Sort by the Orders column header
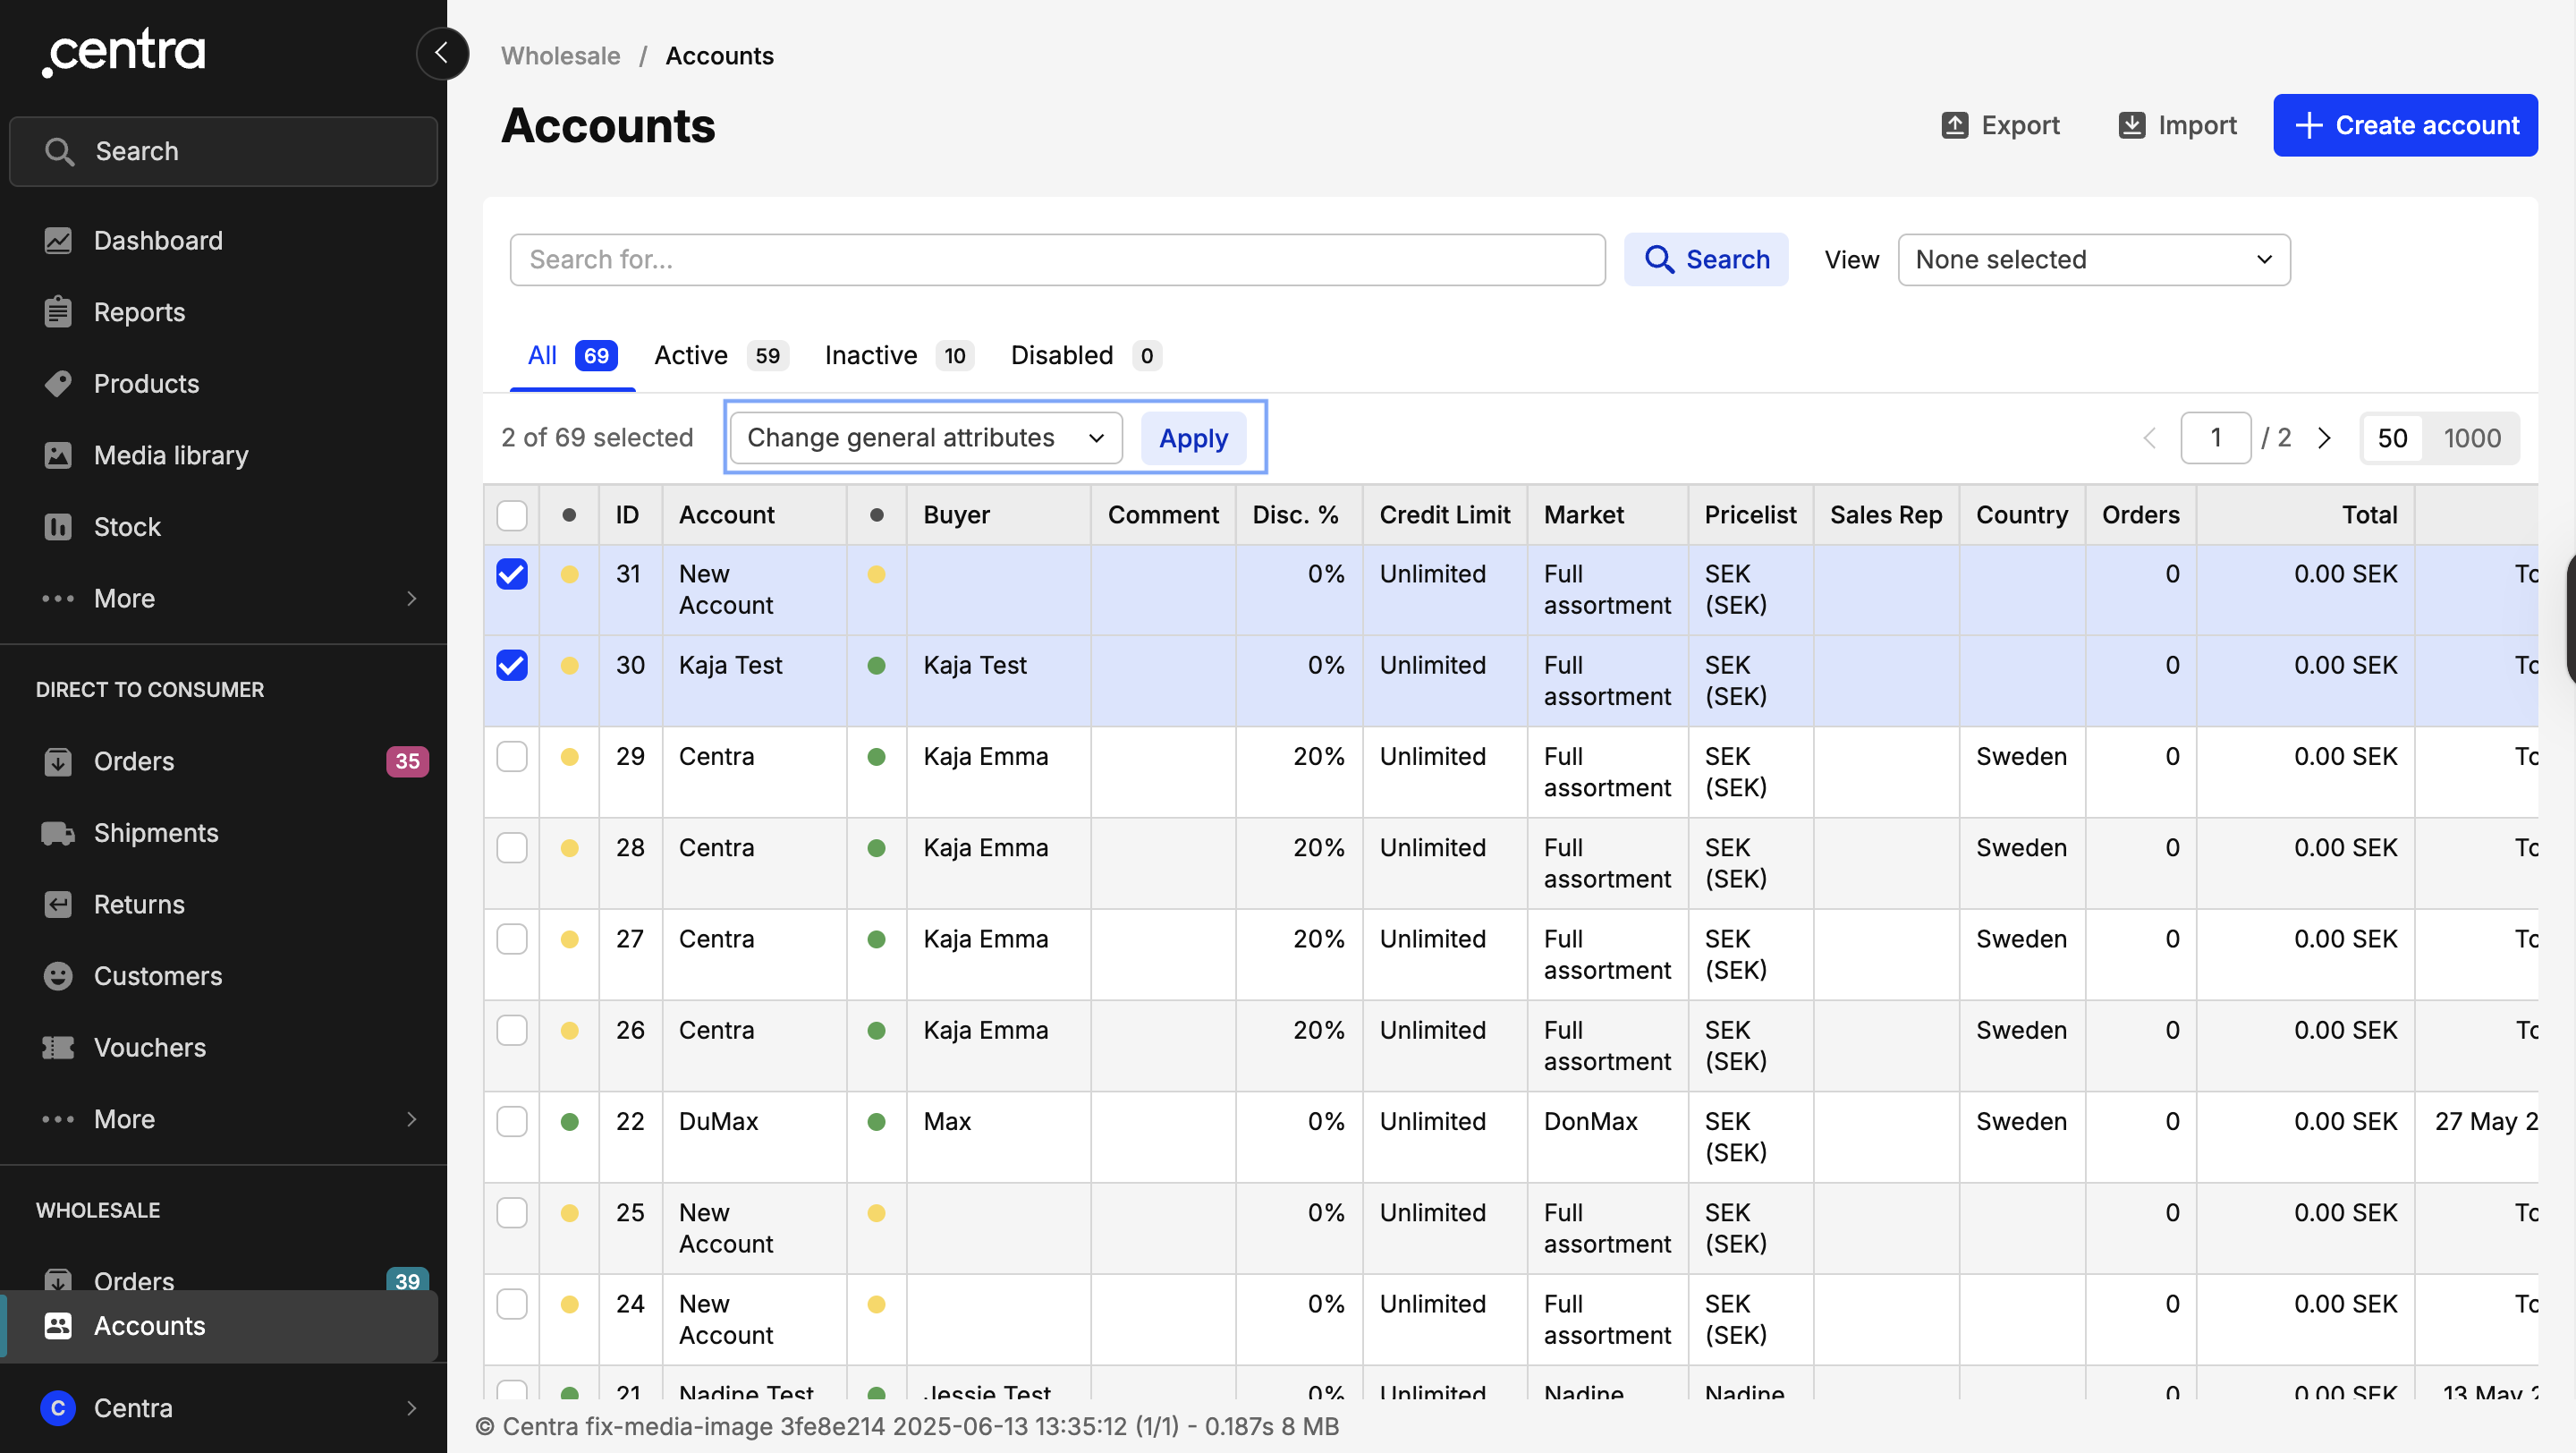Viewport: 2576px width, 1453px height. click(x=2140, y=515)
